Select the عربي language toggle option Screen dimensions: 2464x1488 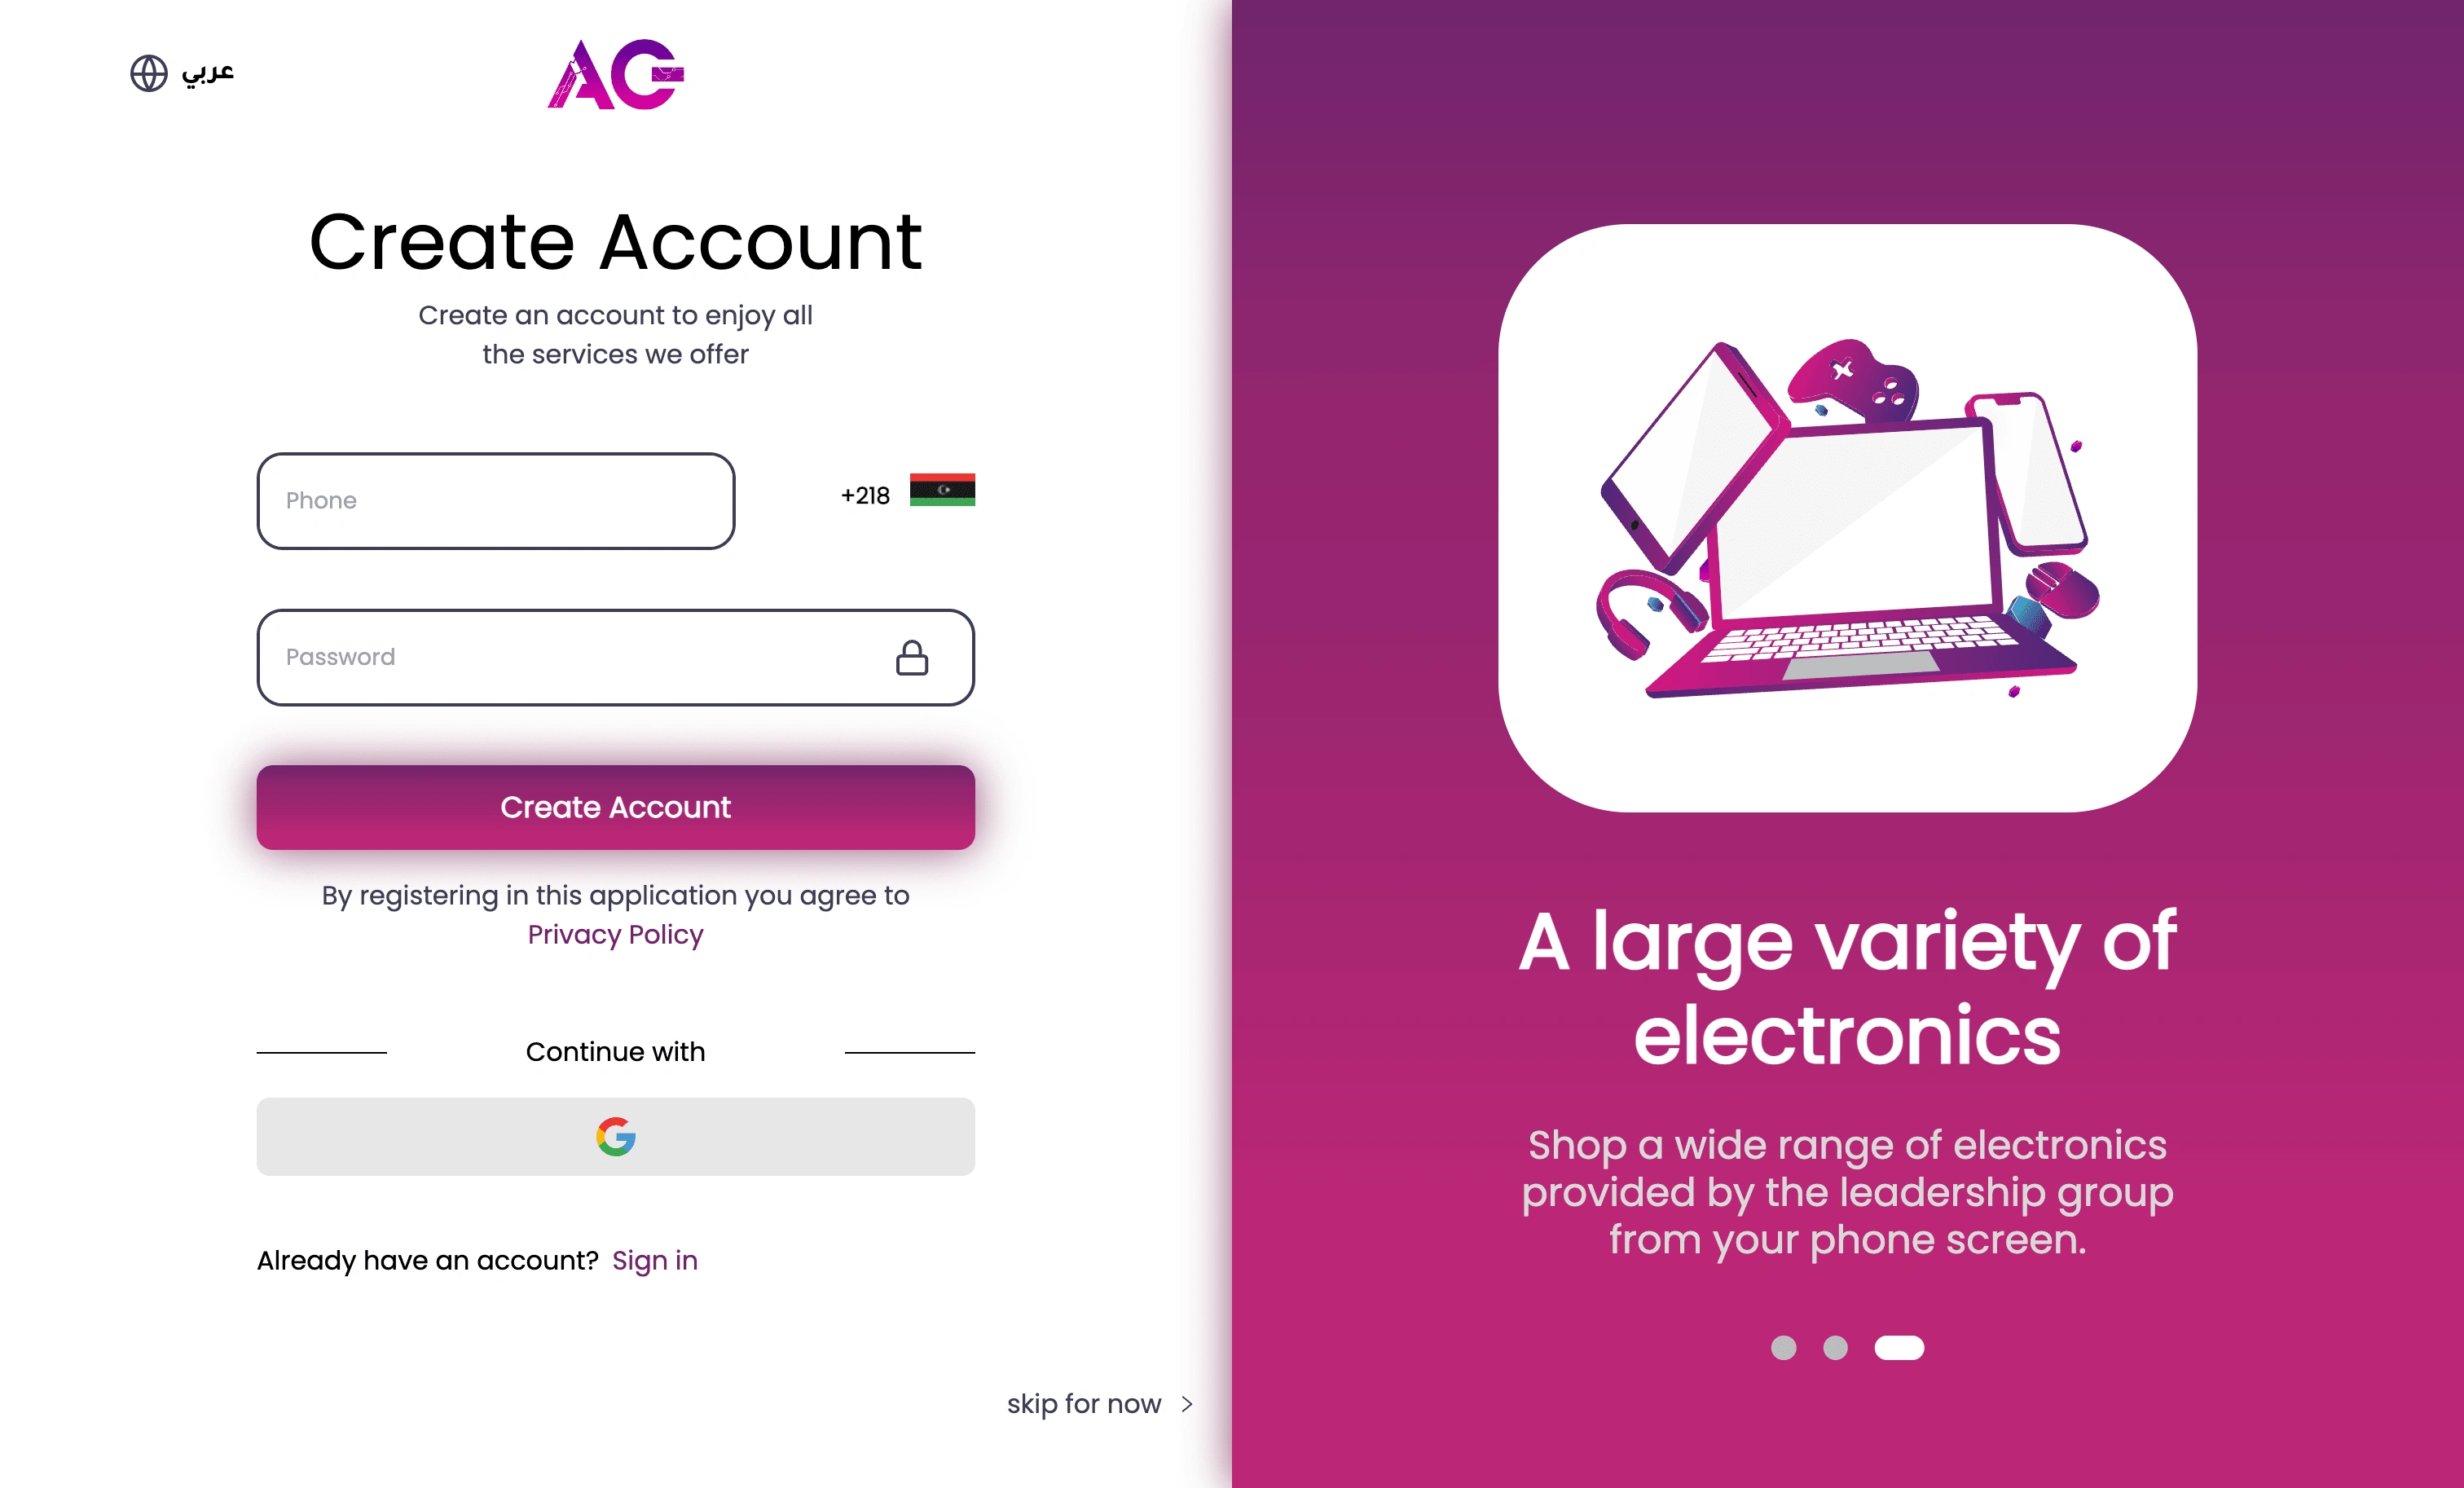(187, 70)
